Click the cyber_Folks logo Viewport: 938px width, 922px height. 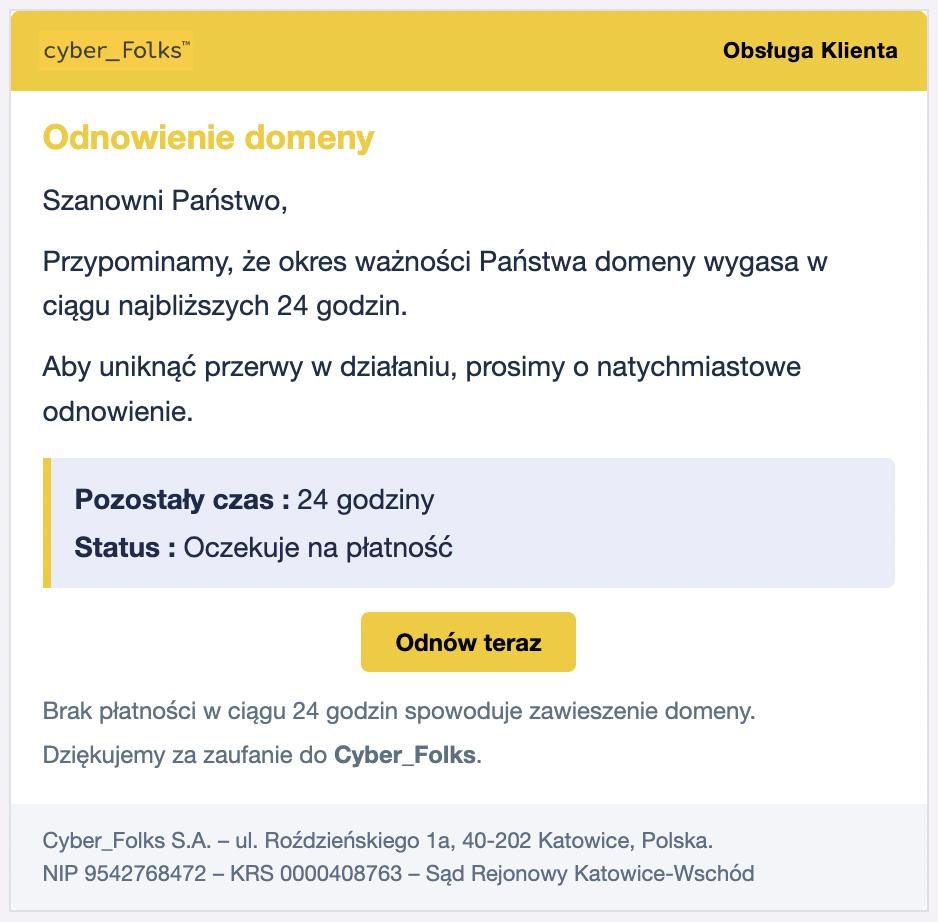115,51
